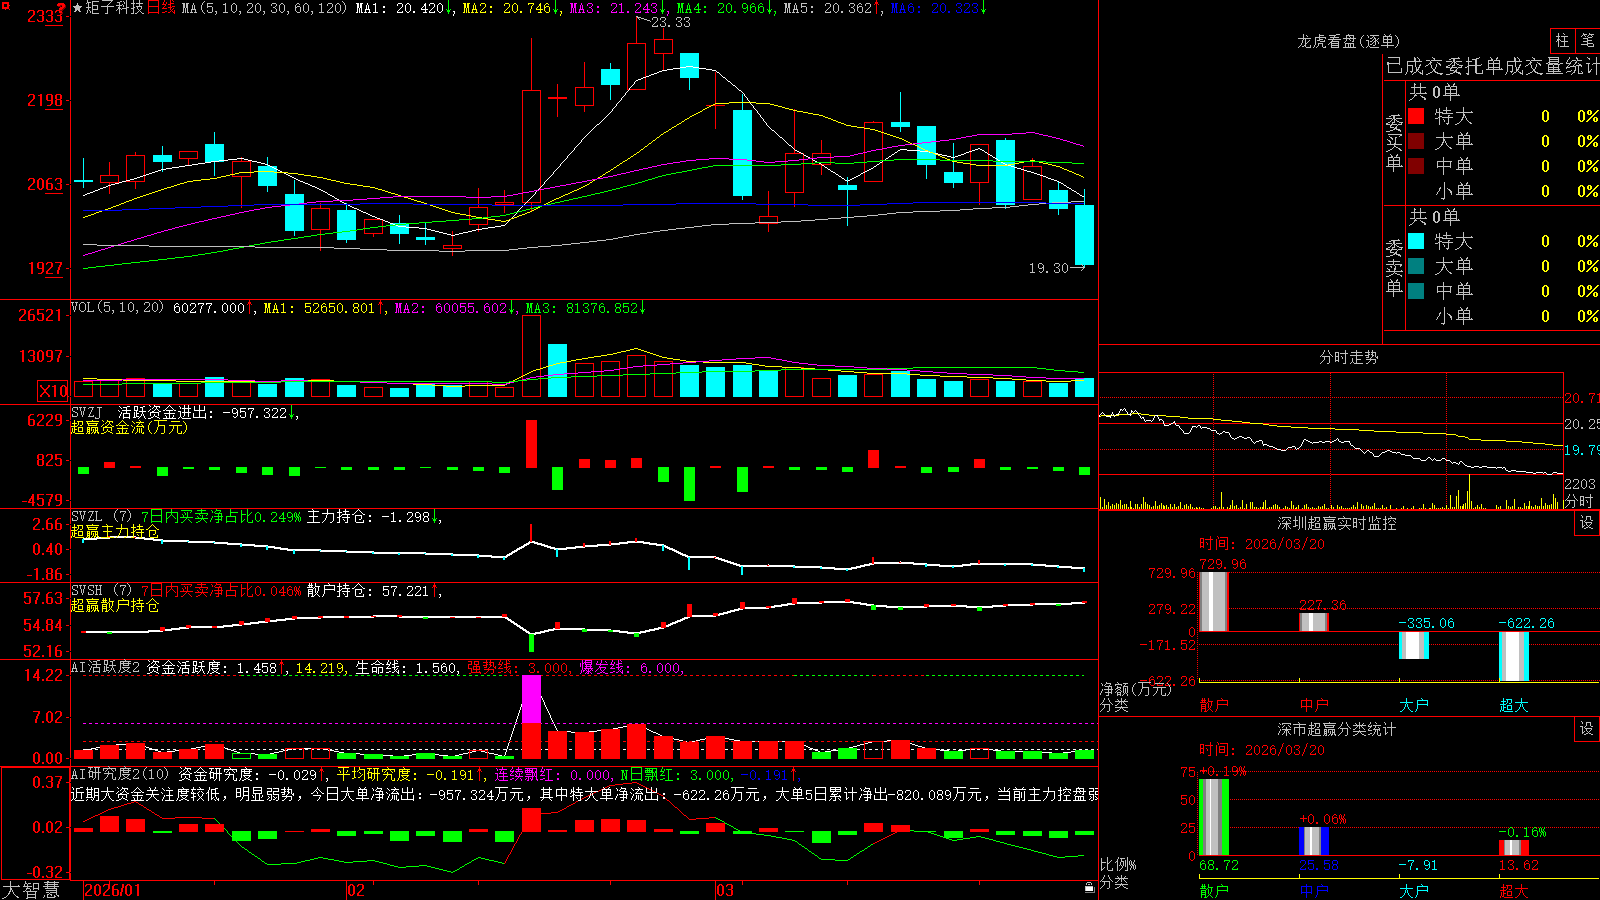This screenshot has height=900, width=1600.
Task: Click the 大智慧 logo at bottom left
Action: point(31,890)
